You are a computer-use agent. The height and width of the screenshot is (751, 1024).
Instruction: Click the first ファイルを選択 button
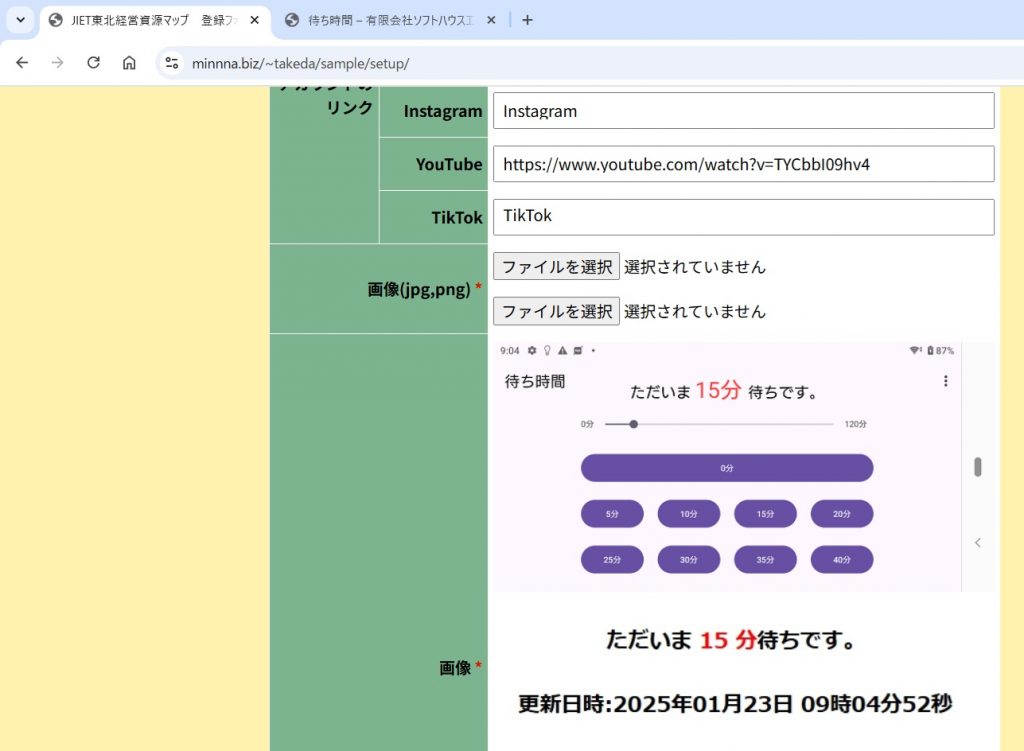(556, 267)
